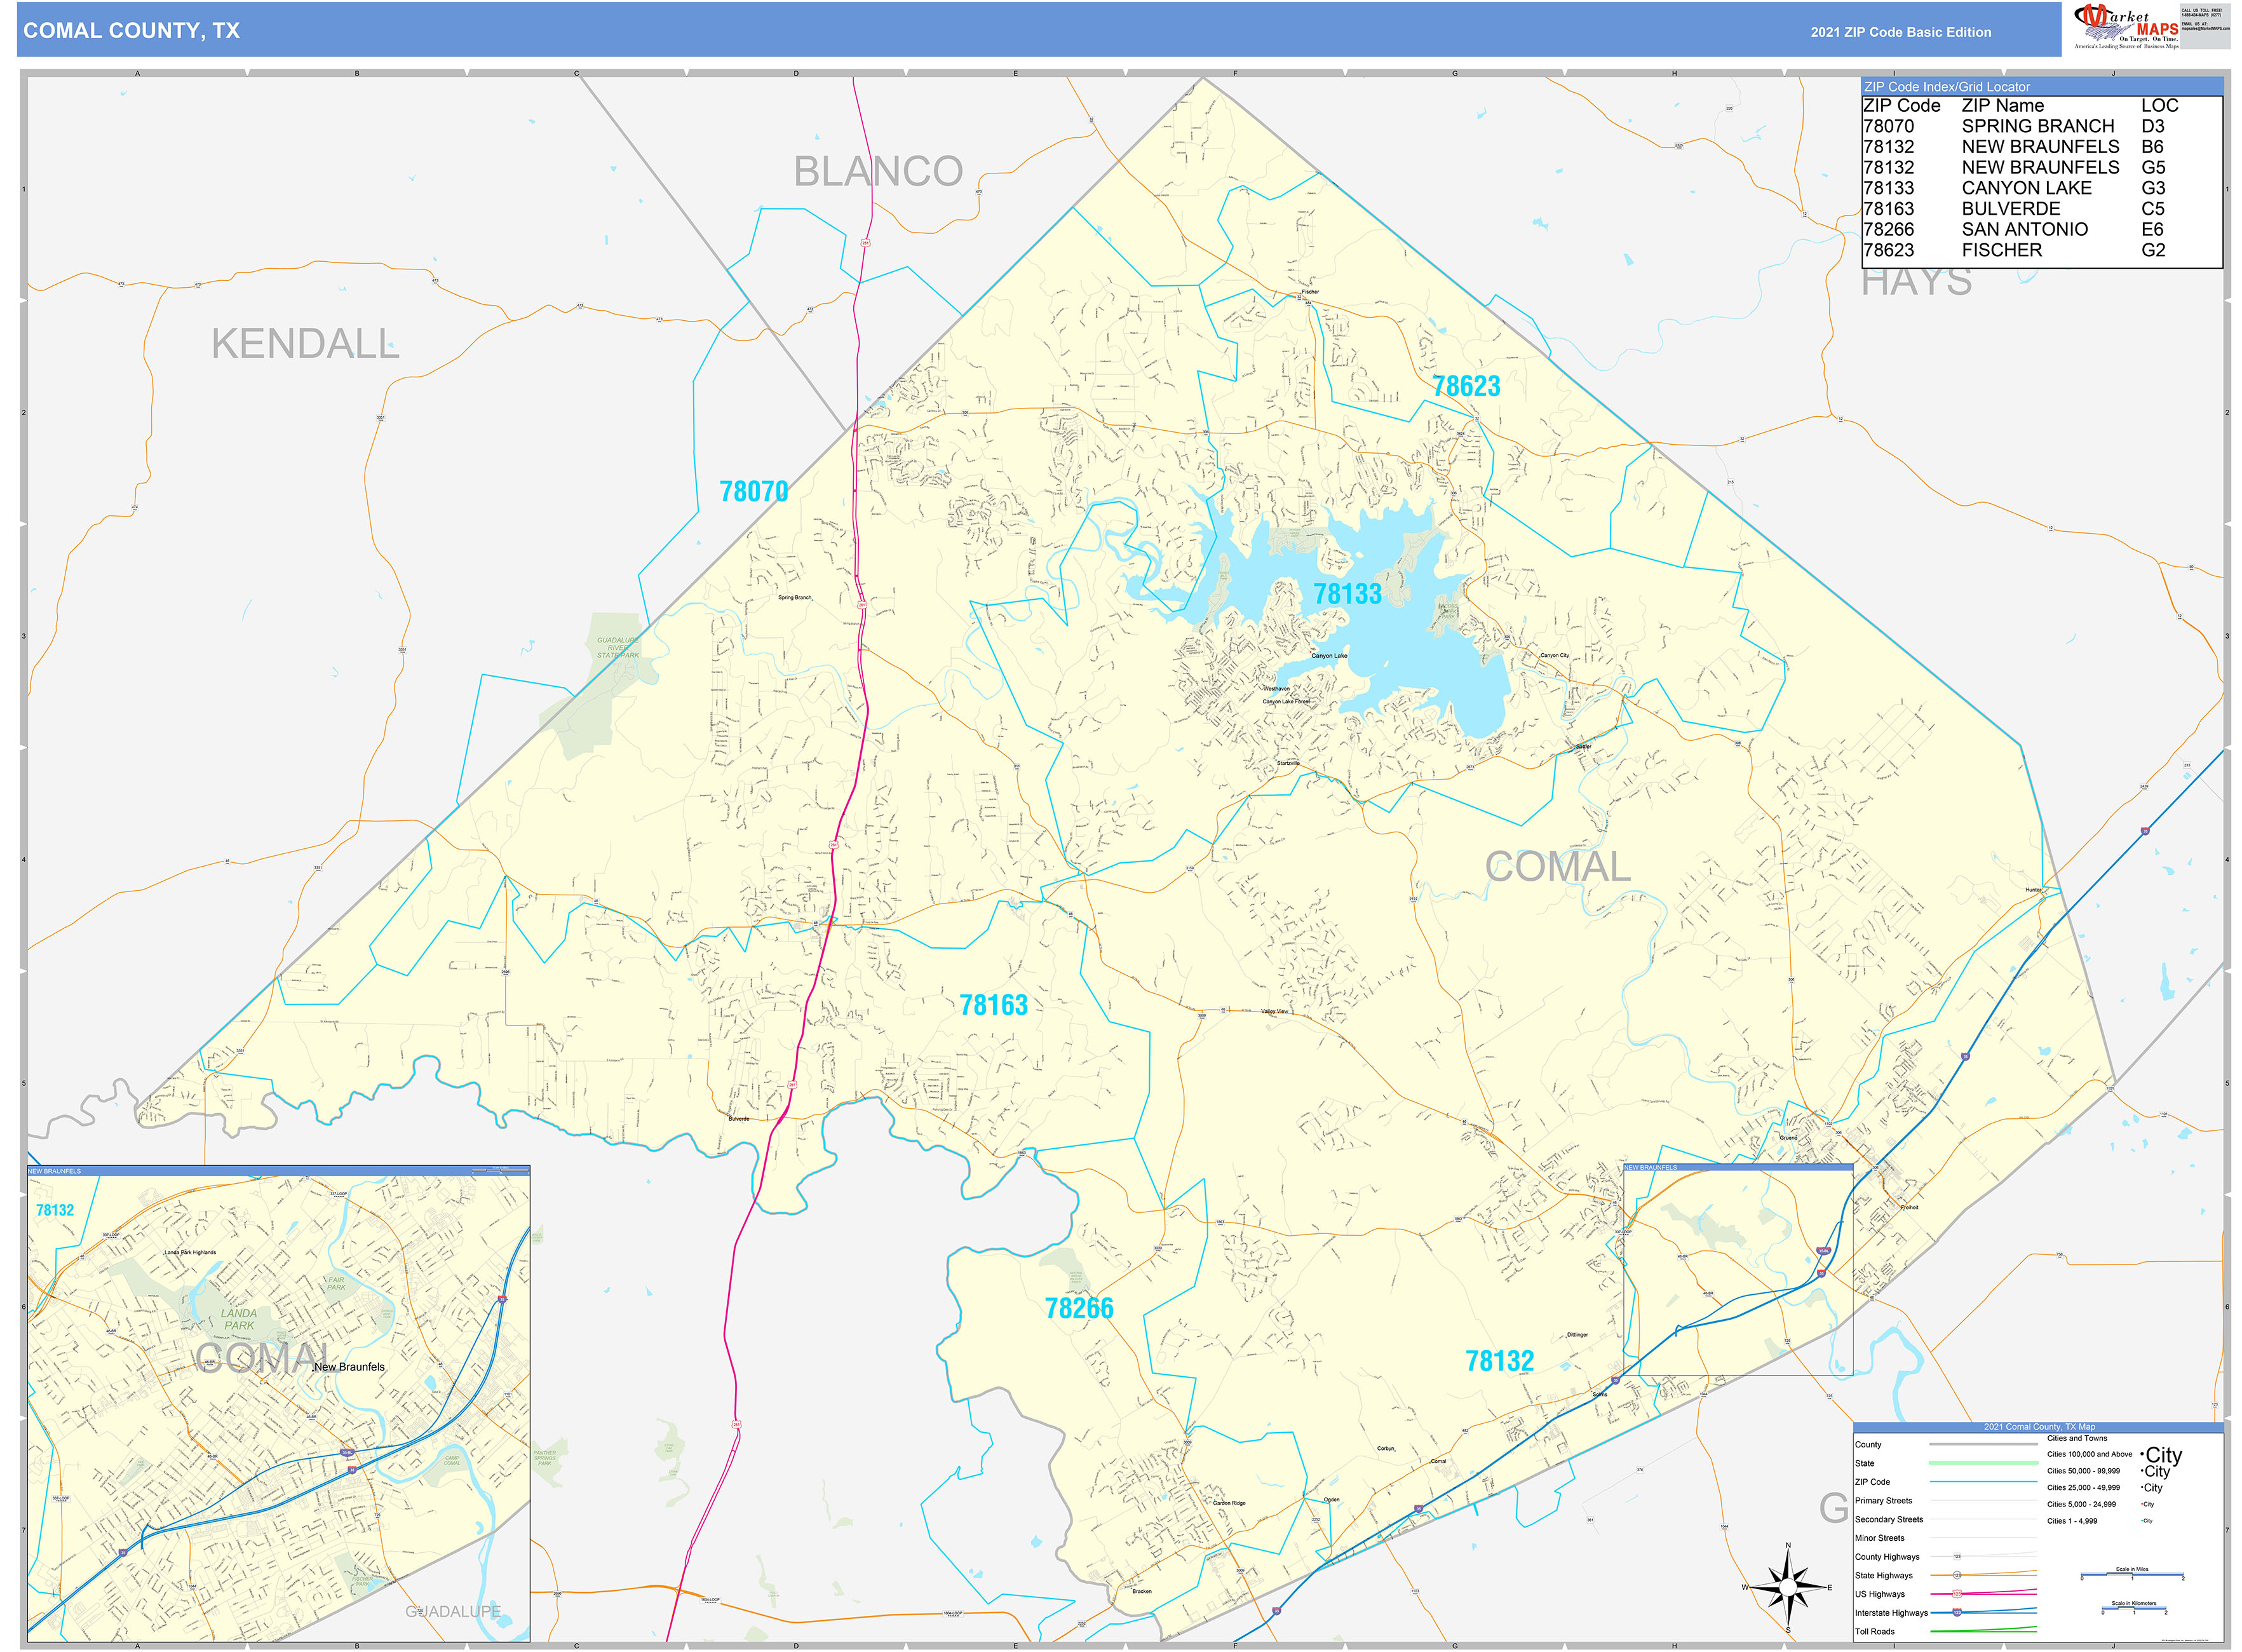The width and height of the screenshot is (2242, 1652).
Task: Select the cyan ZIP Code line sample in legend
Action: tap(1983, 1481)
